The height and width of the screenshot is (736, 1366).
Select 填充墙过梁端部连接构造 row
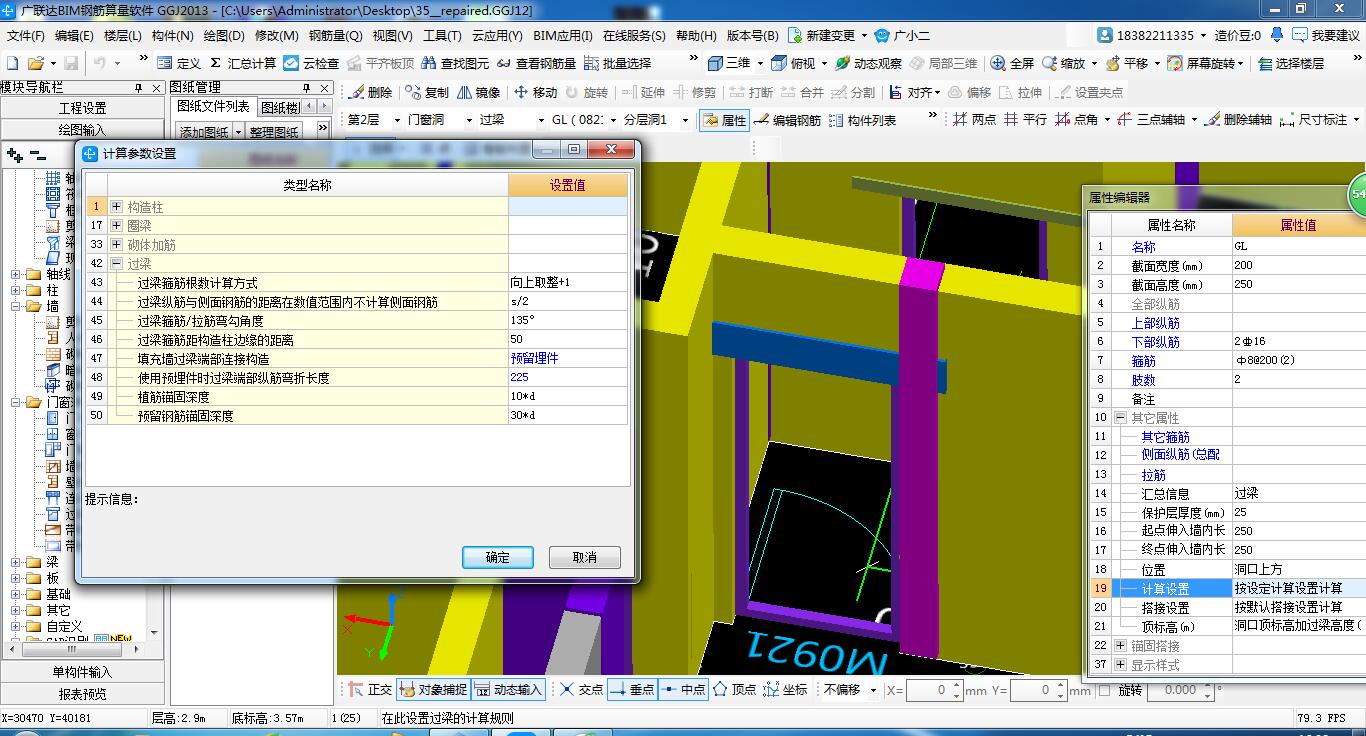click(357, 358)
